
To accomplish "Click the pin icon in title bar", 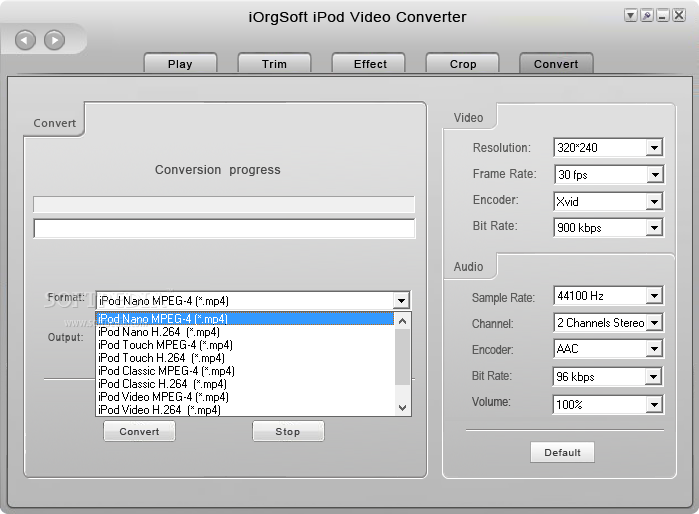I will coord(646,16).
